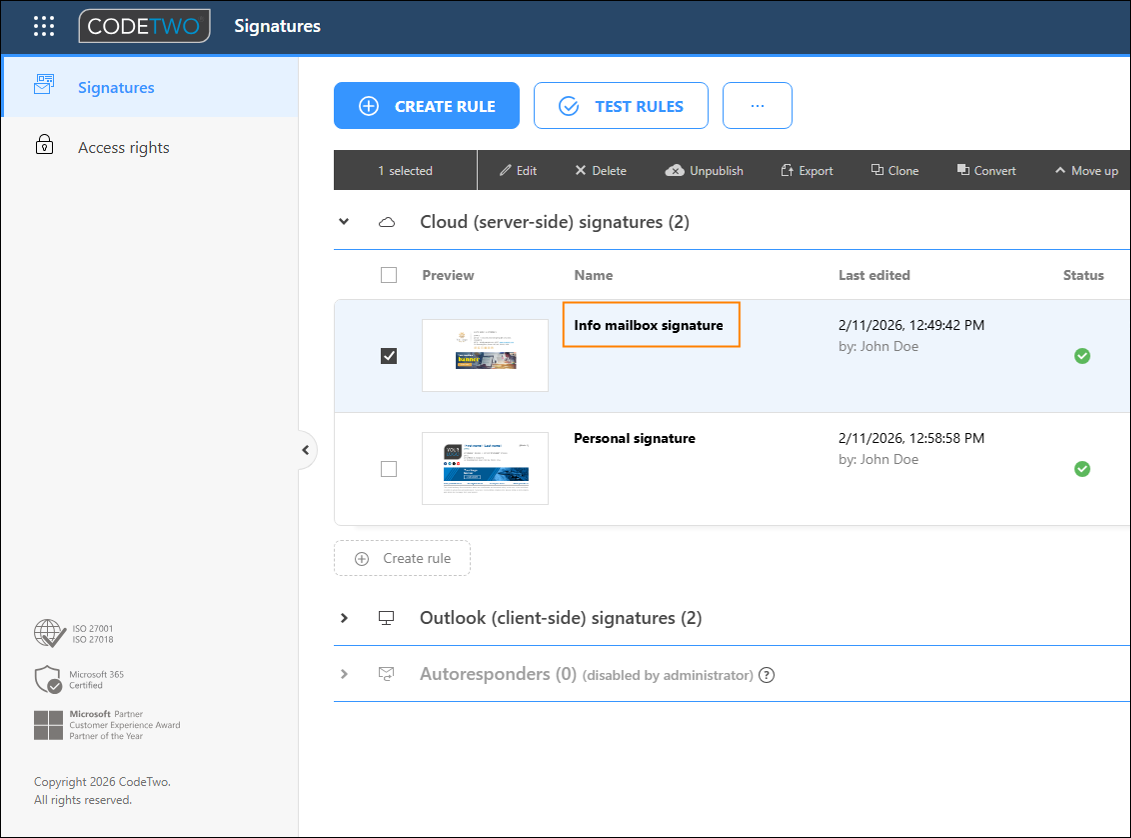Clone the selected signature rule
The image size is (1131, 838).
(894, 171)
